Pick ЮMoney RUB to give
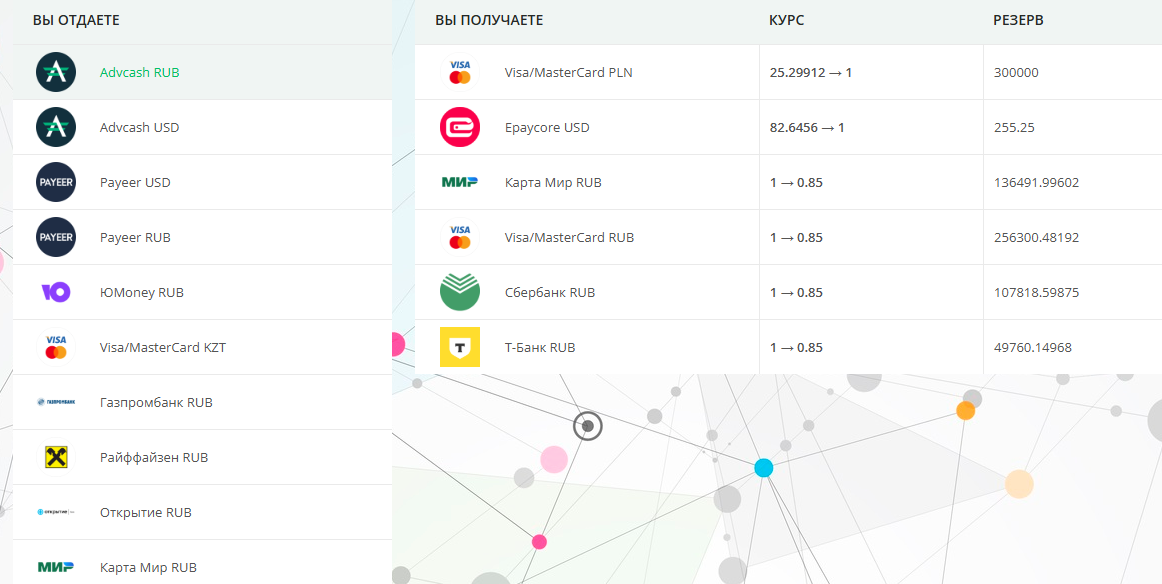 click(x=202, y=292)
